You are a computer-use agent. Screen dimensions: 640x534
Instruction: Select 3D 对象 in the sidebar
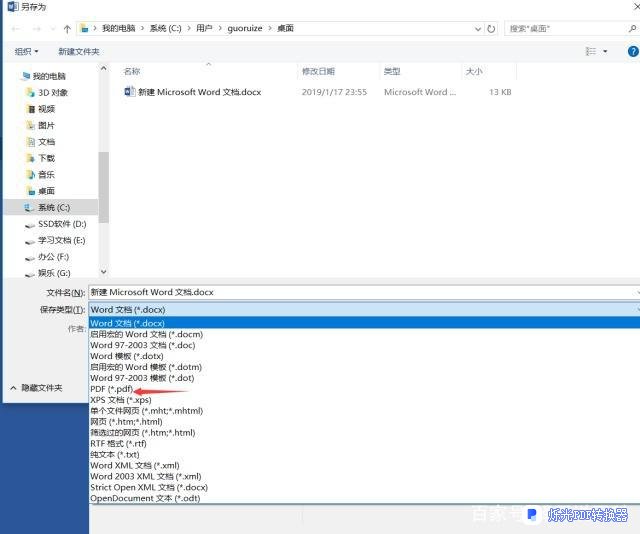53,93
